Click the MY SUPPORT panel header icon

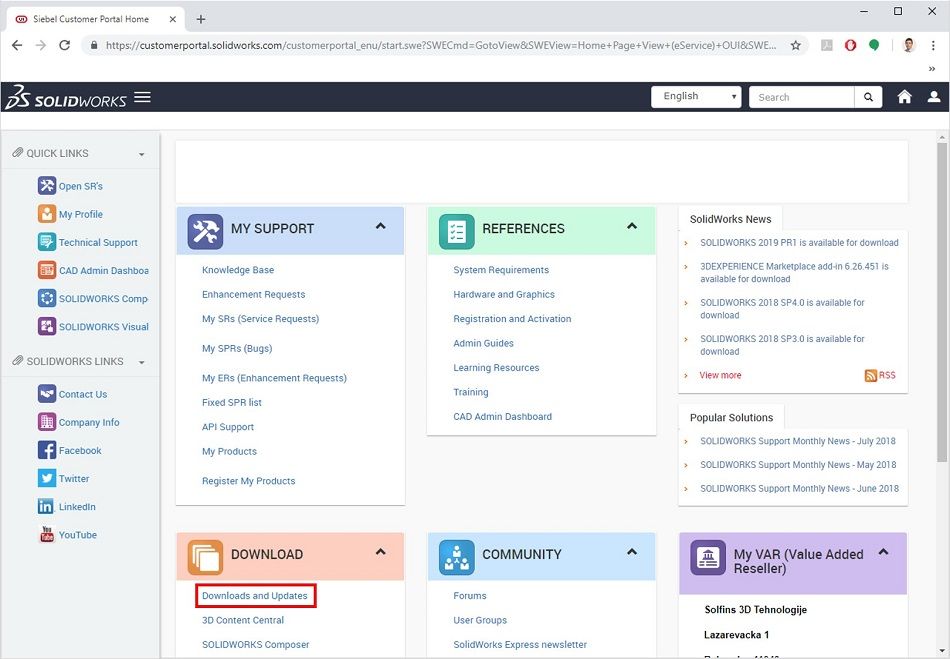(x=206, y=230)
